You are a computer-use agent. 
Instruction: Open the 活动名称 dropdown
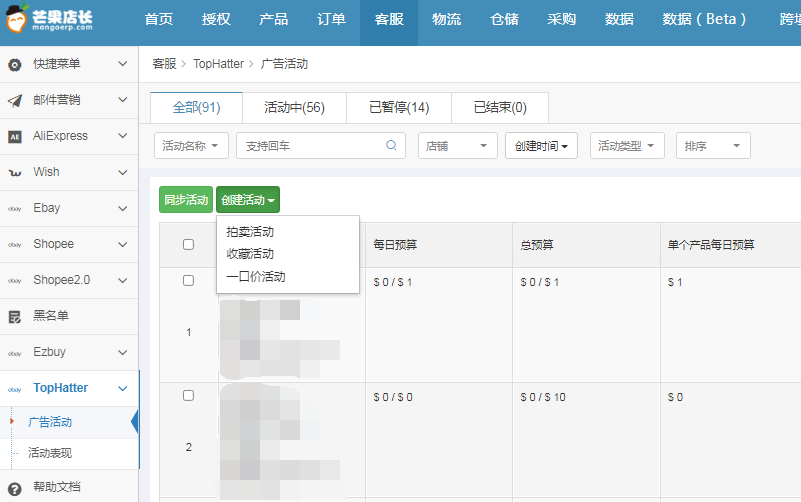point(191,146)
